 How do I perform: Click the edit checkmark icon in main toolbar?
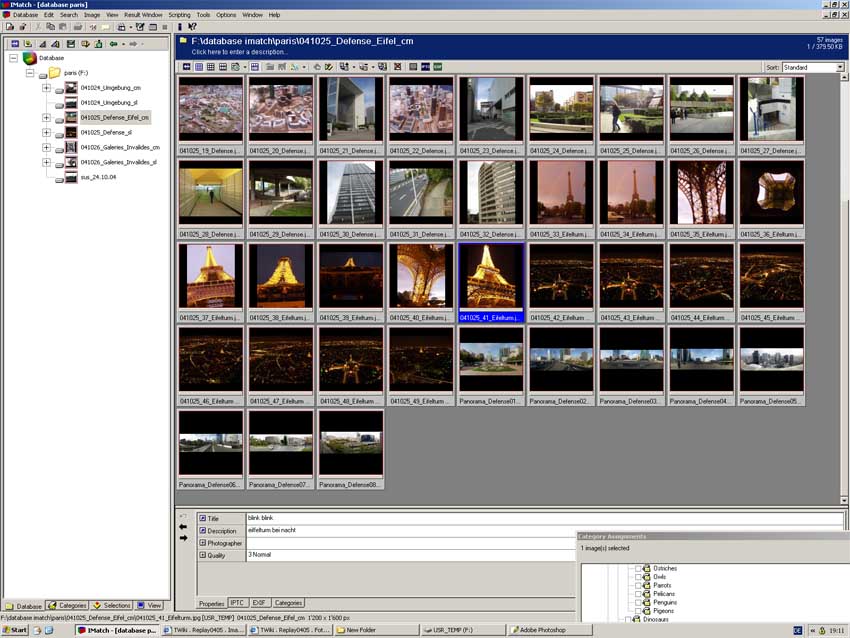click(x=140, y=27)
